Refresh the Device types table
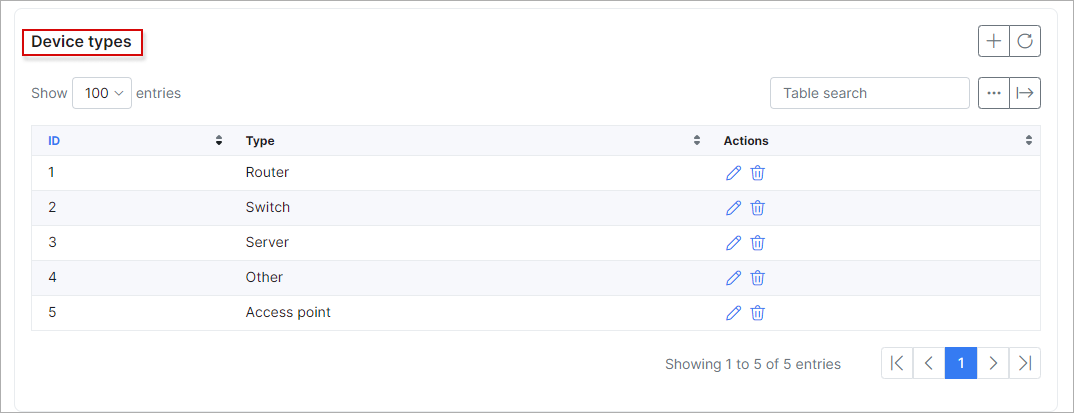This screenshot has width=1074, height=413. (1025, 41)
